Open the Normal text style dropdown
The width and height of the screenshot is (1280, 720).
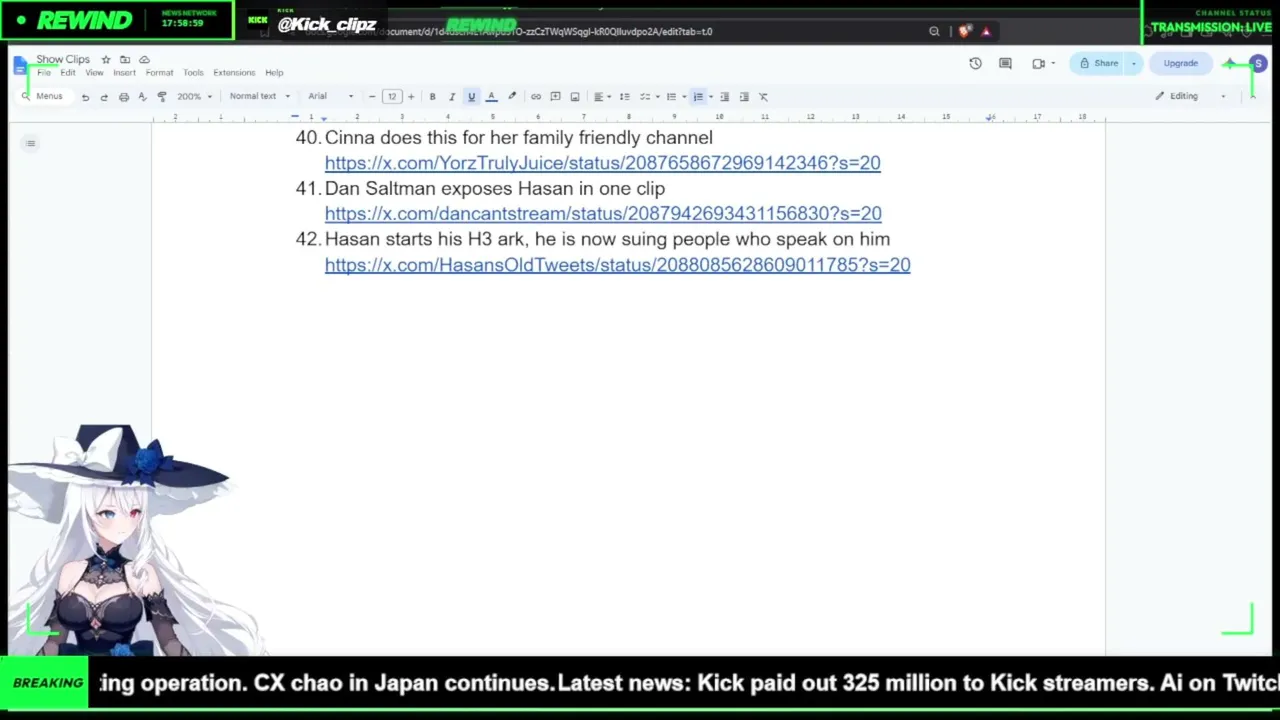pyautogui.click(x=259, y=97)
